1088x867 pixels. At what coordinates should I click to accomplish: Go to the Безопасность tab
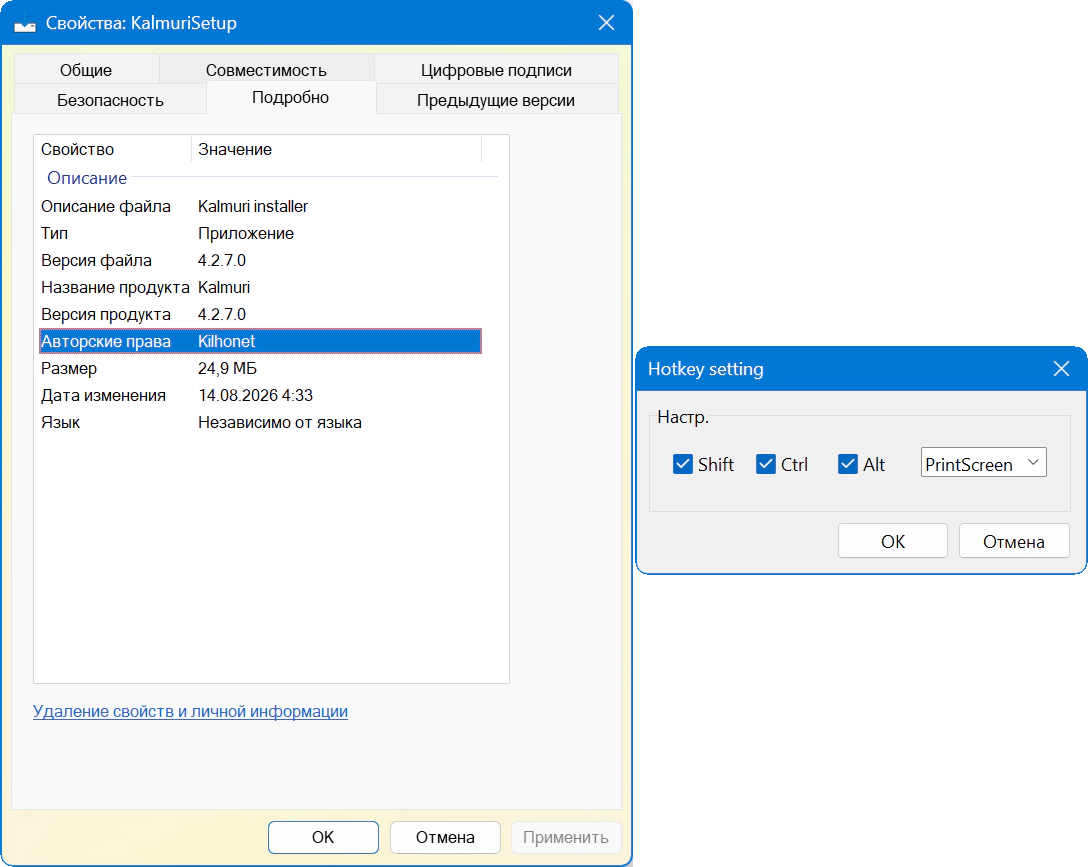point(110,100)
